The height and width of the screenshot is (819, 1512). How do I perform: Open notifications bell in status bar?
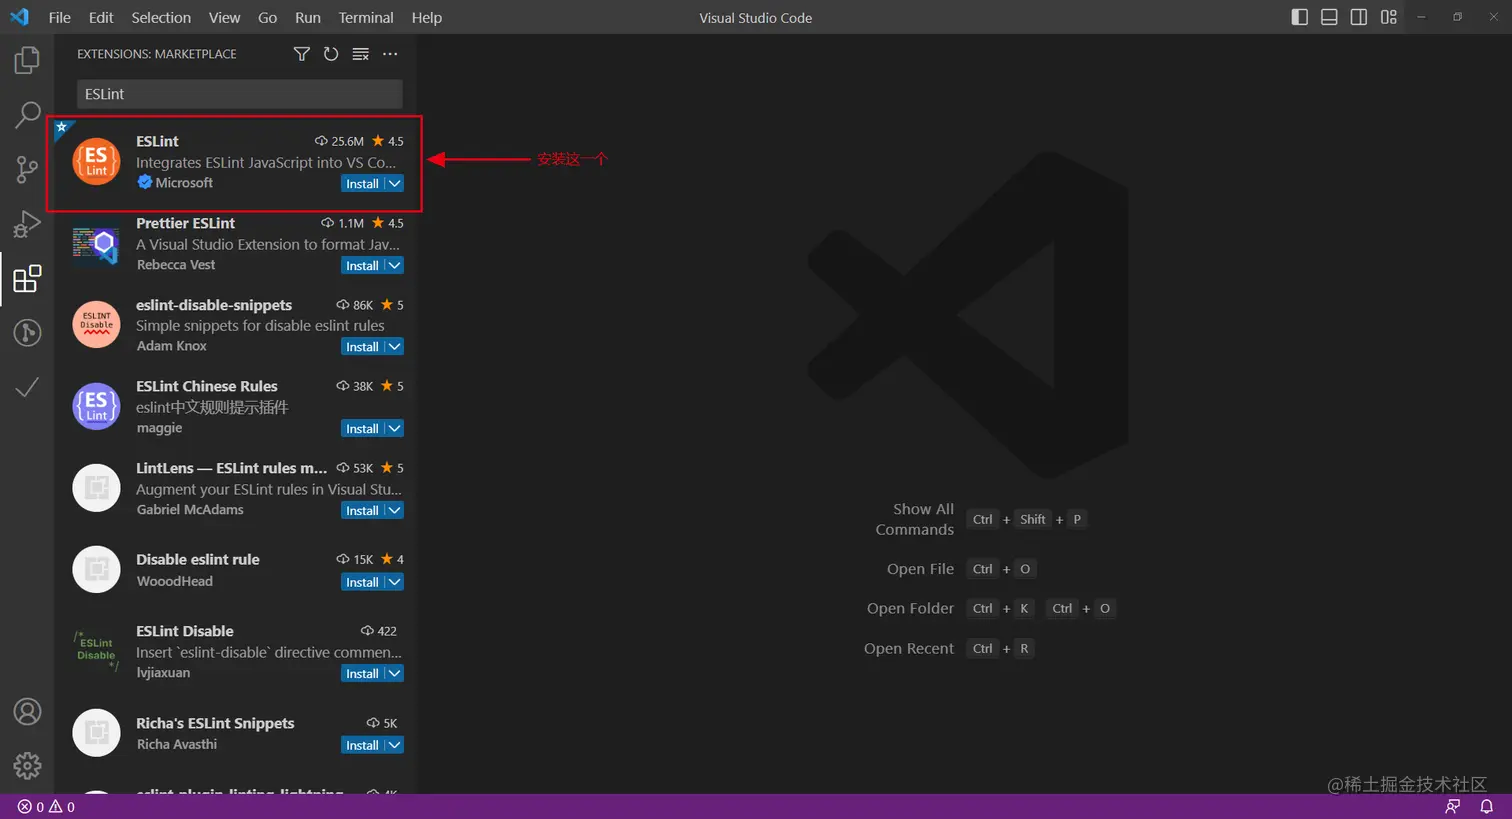[x=1487, y=807]
